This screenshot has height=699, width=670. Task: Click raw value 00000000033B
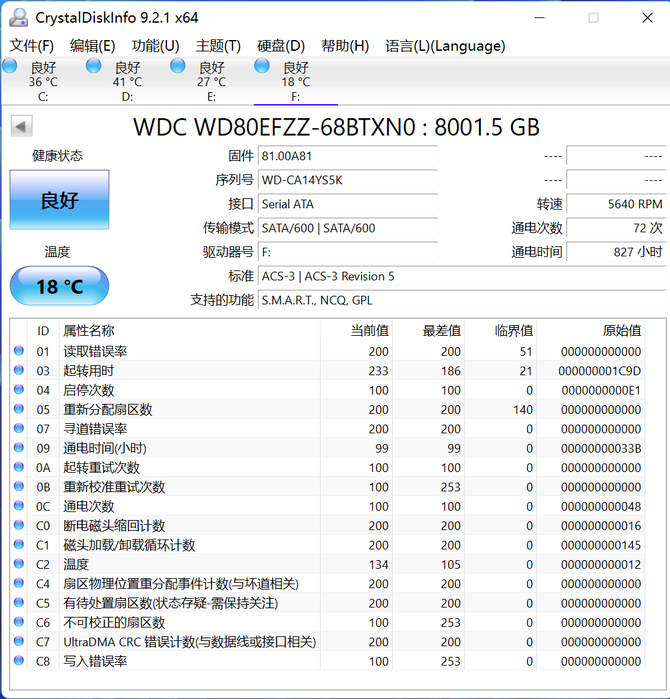pyautogui.click(x=601, y=448)
